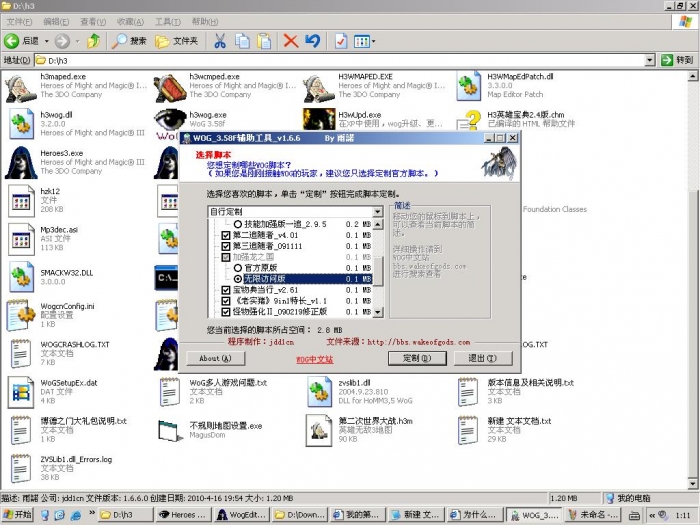This screenshot has height=525, width=700.
Task: Select H3wUpd.exe file icon
Action: pos(319,120)
